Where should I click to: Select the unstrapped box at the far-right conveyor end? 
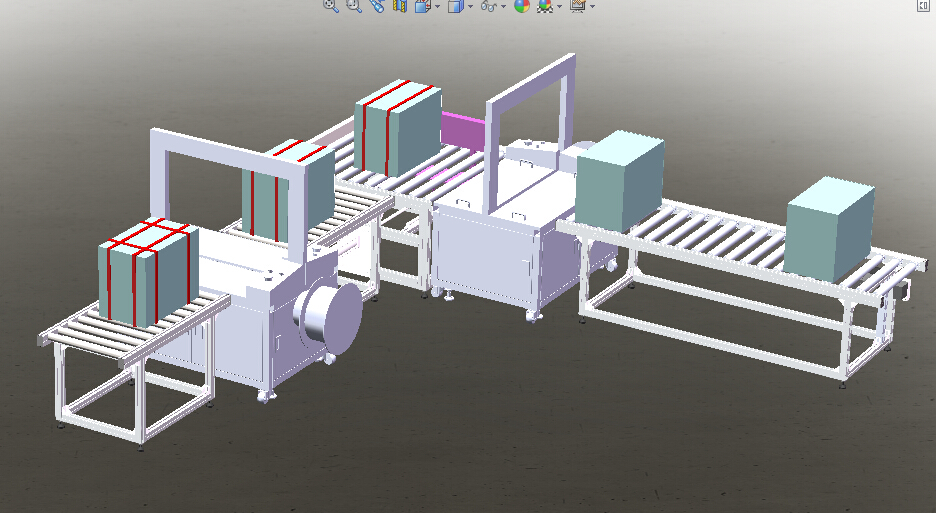click(x=829, y=229)
